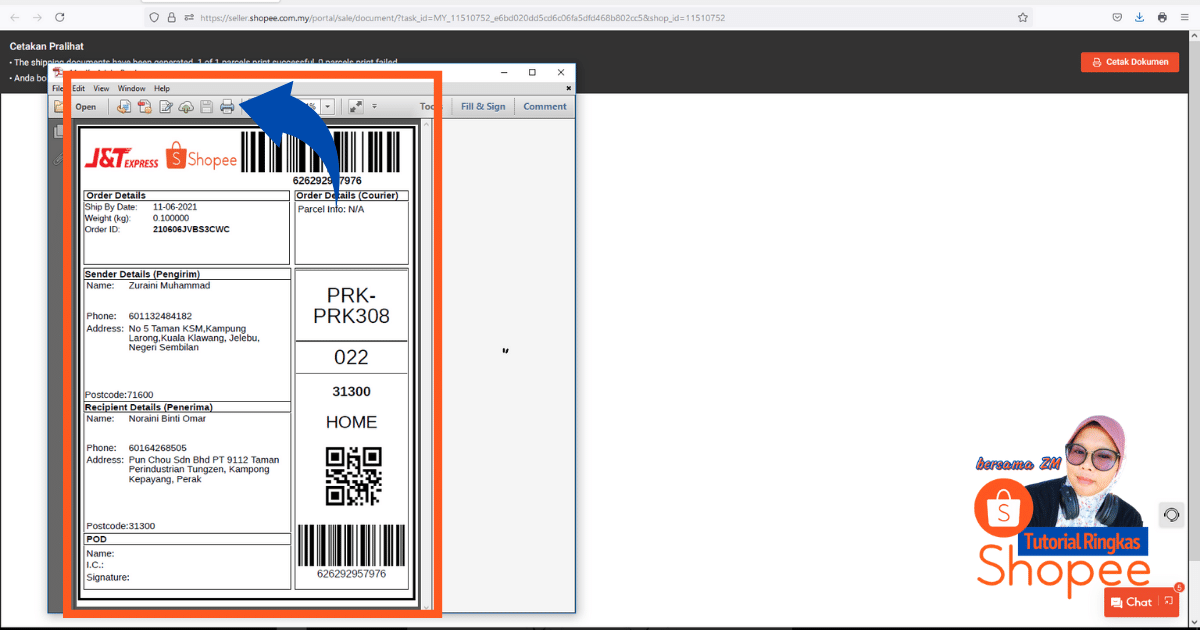This screenshot has height=630, width=1200.
Task: Click the QR code on shipping label
Action: click(354, 477)
